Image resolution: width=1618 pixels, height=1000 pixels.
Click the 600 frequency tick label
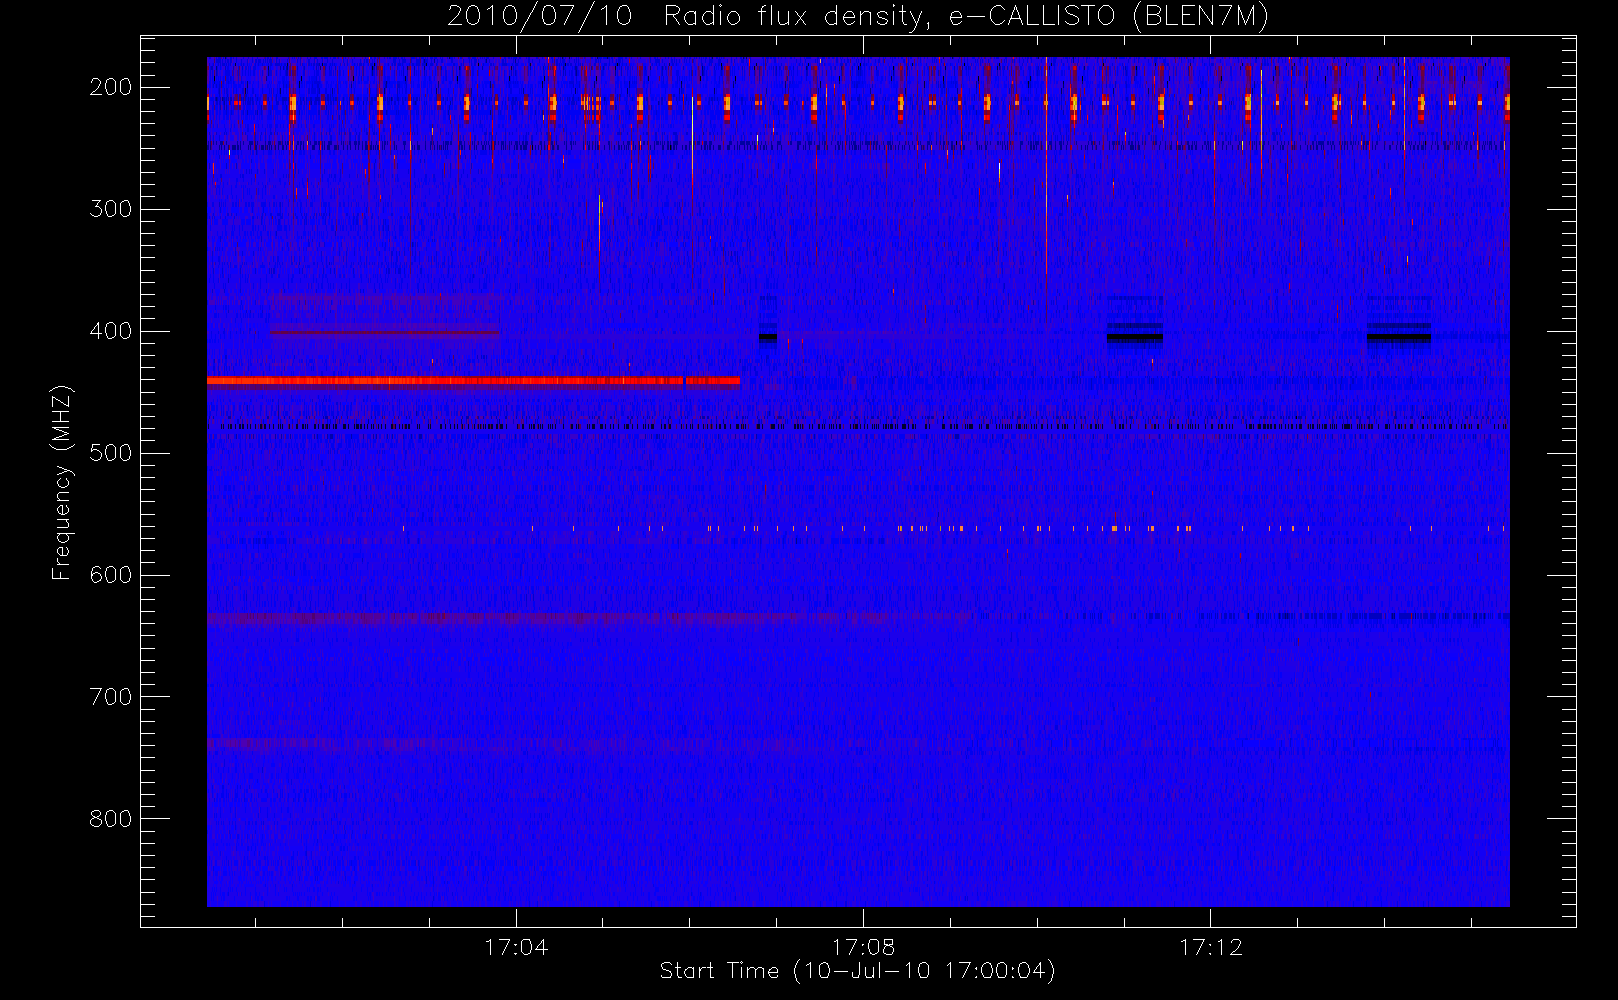[x=111, y=575]
